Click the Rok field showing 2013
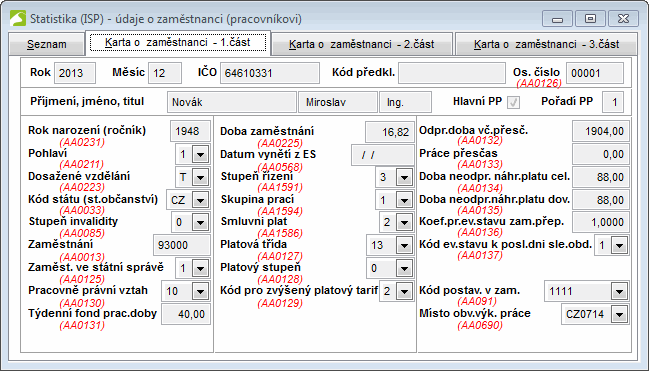 pos(75,73)
